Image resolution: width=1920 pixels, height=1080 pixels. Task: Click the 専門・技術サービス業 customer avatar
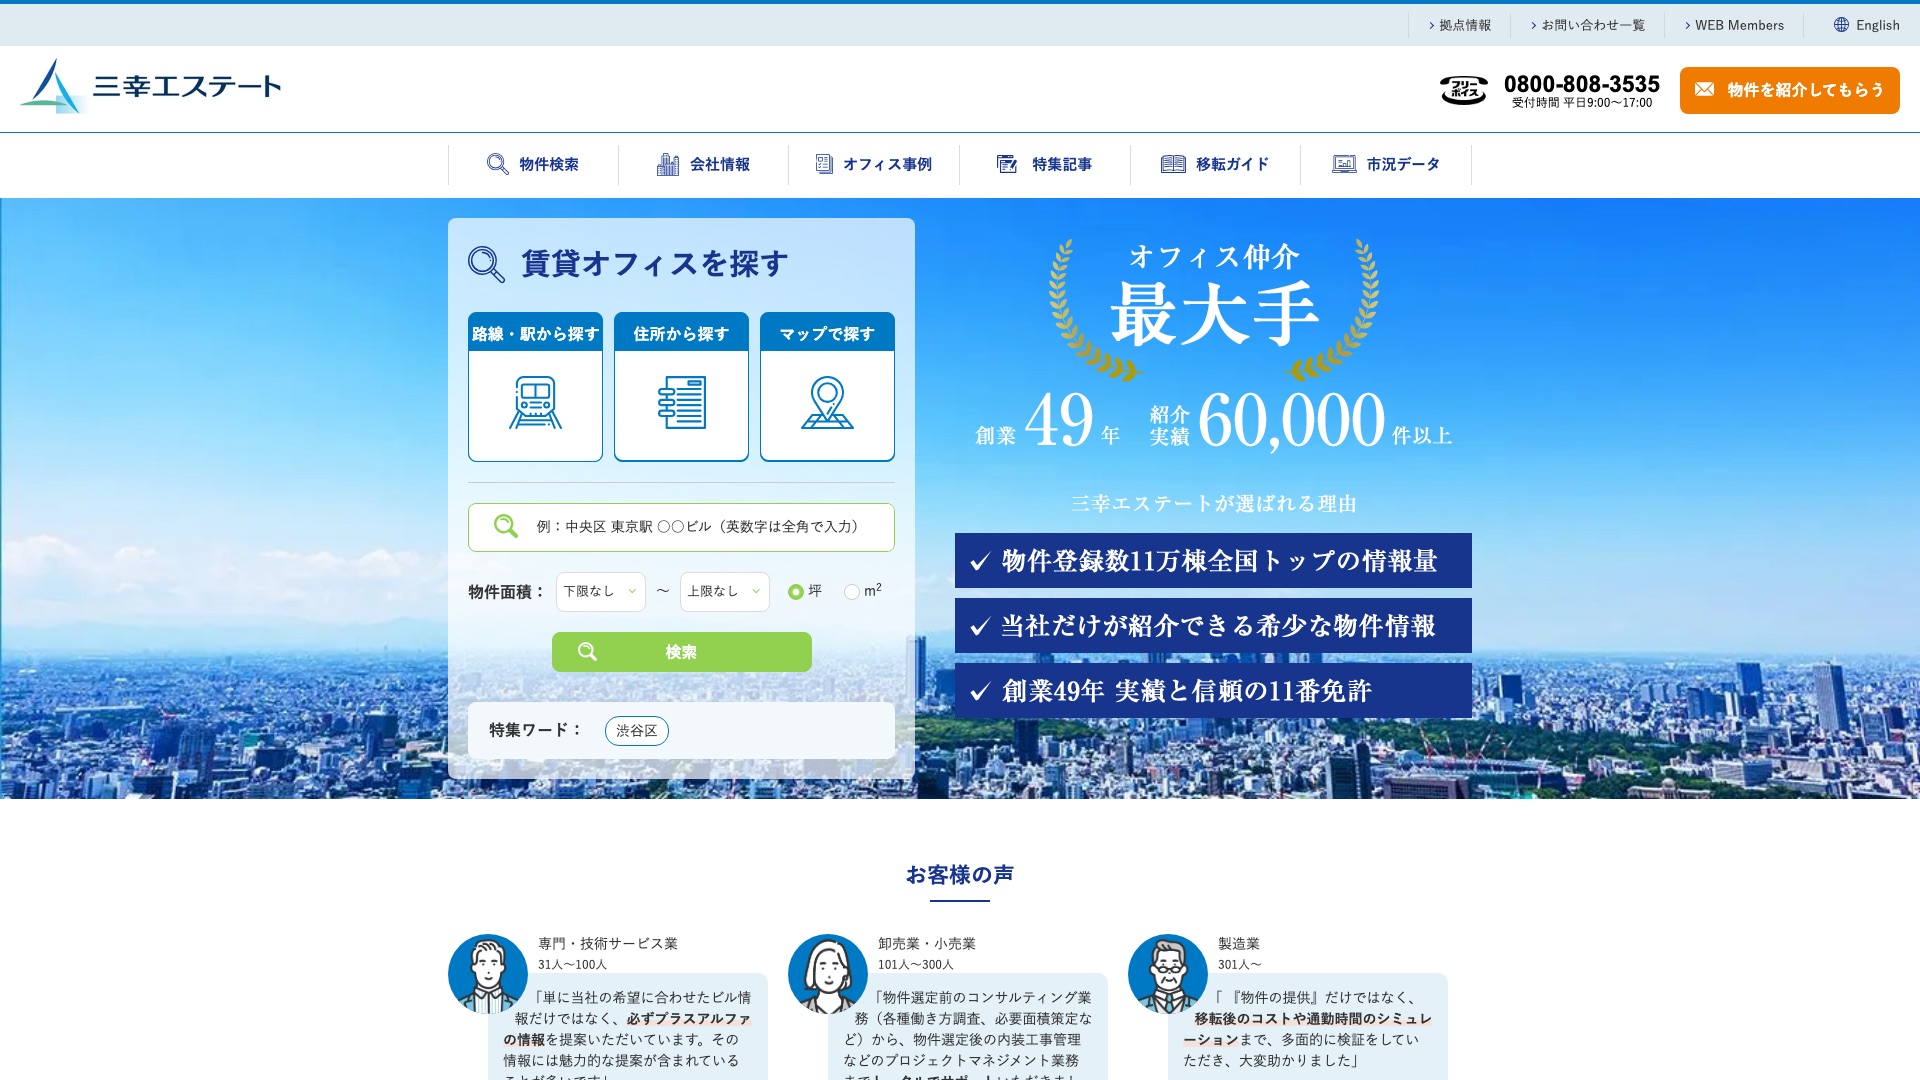coord(488,974)
